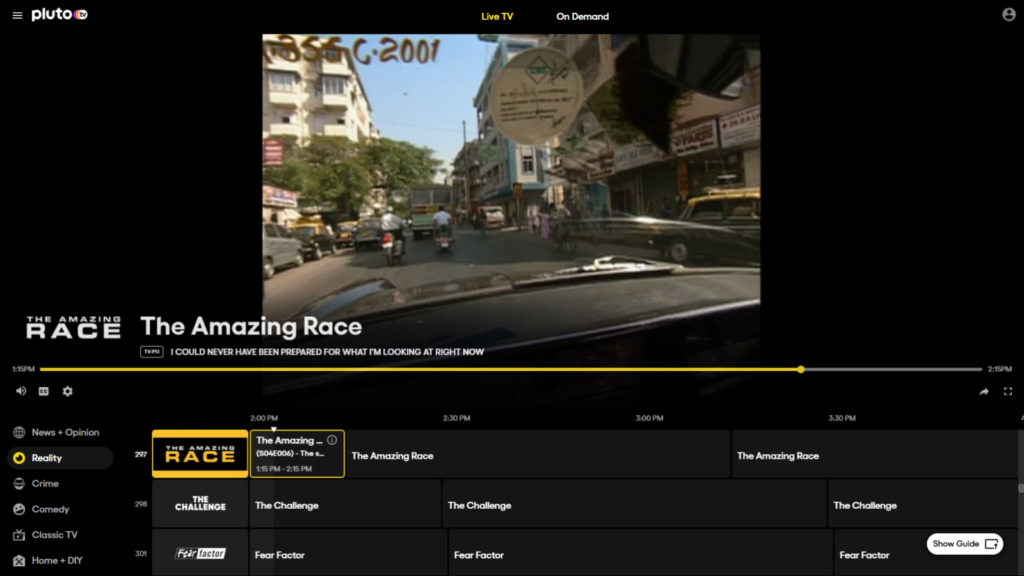This screenshot has width=1024, height=576.
Task: Select first The Challenge program block
Action: point(345,504)
